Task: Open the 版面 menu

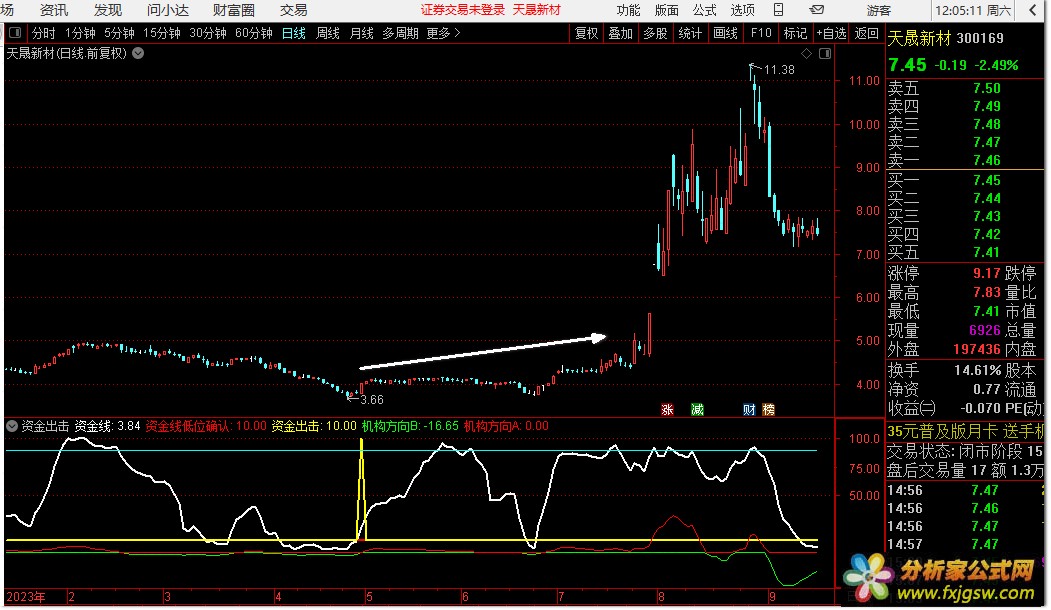Action: coord(666,10)
